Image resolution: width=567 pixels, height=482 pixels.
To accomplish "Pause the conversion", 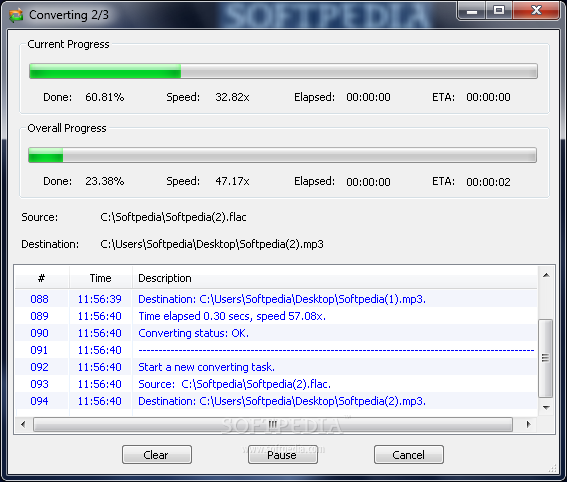I will 282,455.
